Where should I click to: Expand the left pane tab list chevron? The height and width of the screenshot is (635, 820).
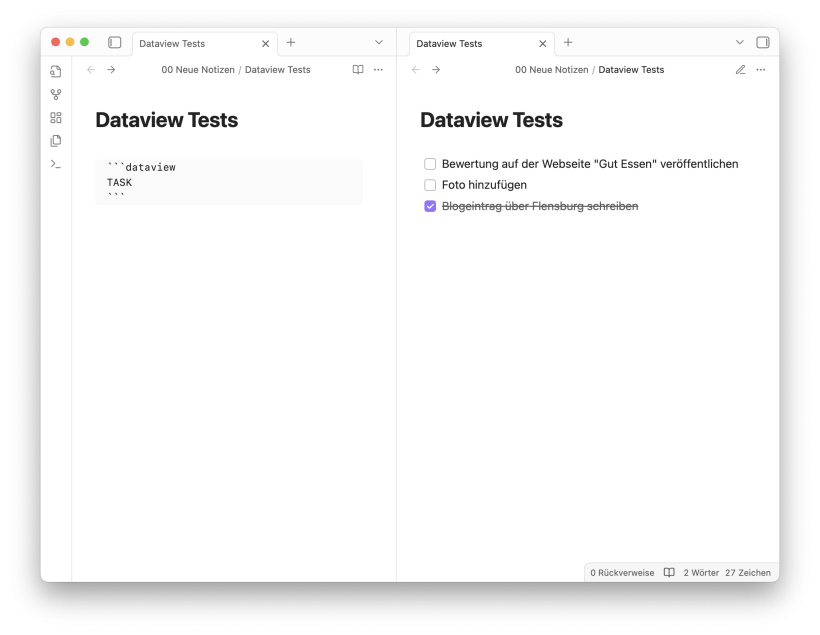tap(379, 42)
